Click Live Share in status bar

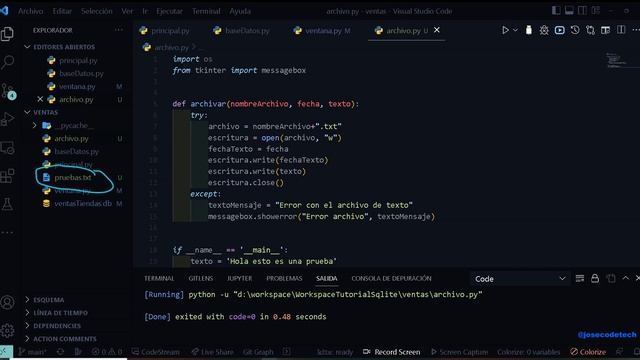pos(212,352)
